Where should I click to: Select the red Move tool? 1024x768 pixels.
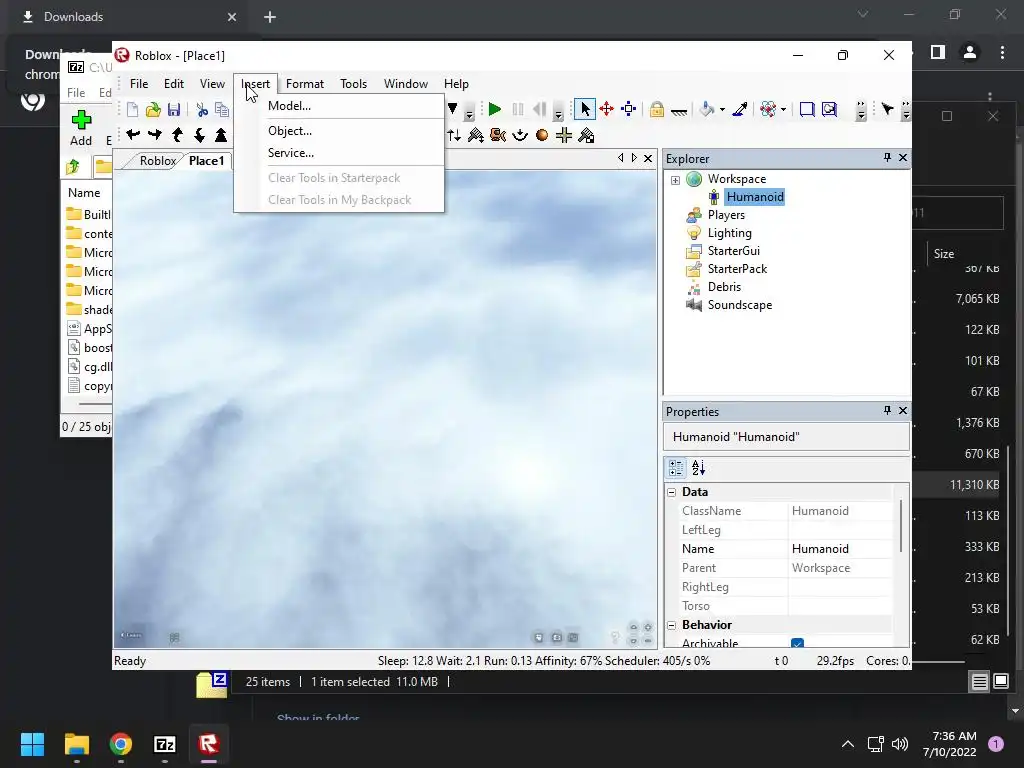[x=607, y=109]
